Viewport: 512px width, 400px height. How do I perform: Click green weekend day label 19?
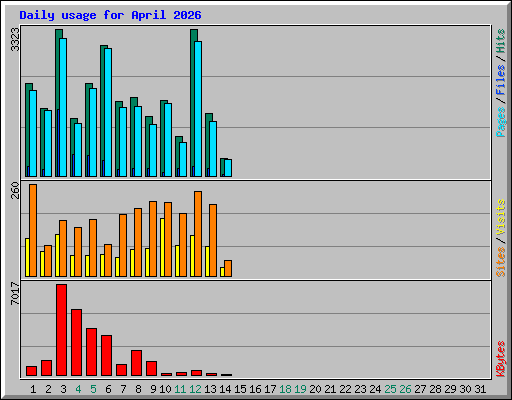coord(300,389)
